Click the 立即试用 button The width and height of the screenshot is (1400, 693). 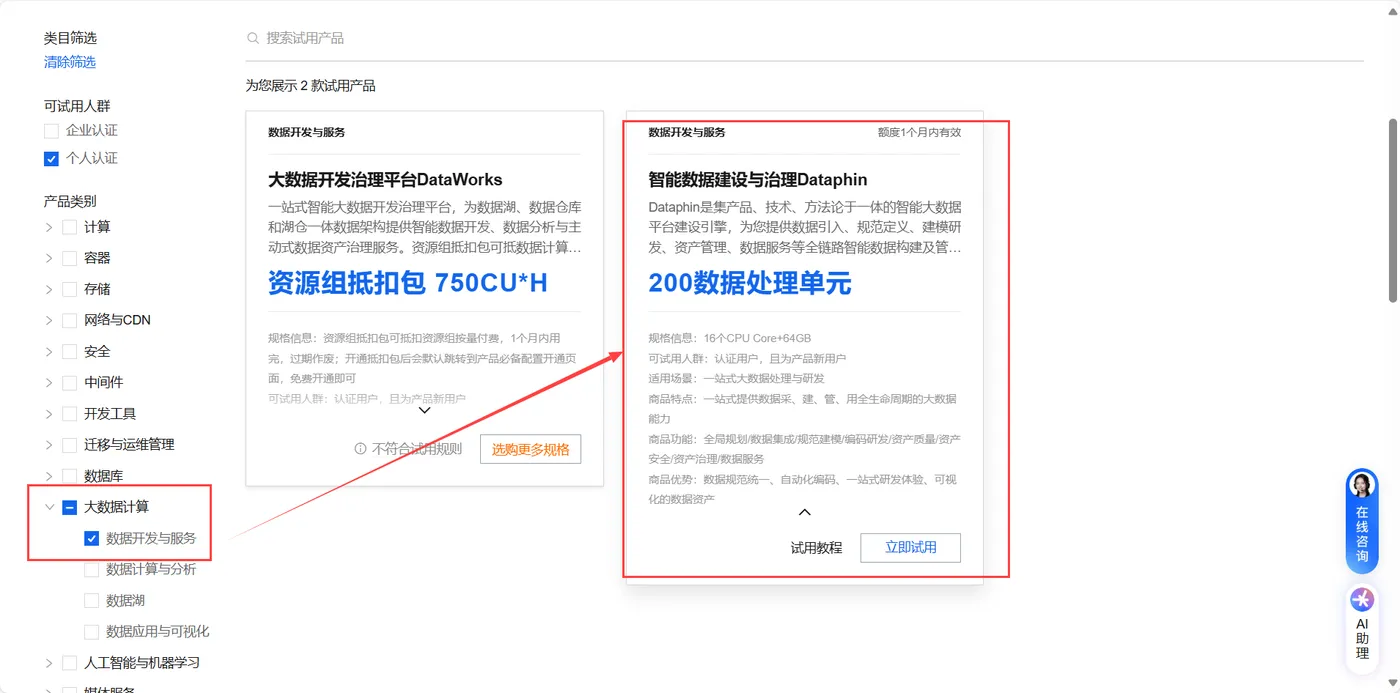pos(910,548)
